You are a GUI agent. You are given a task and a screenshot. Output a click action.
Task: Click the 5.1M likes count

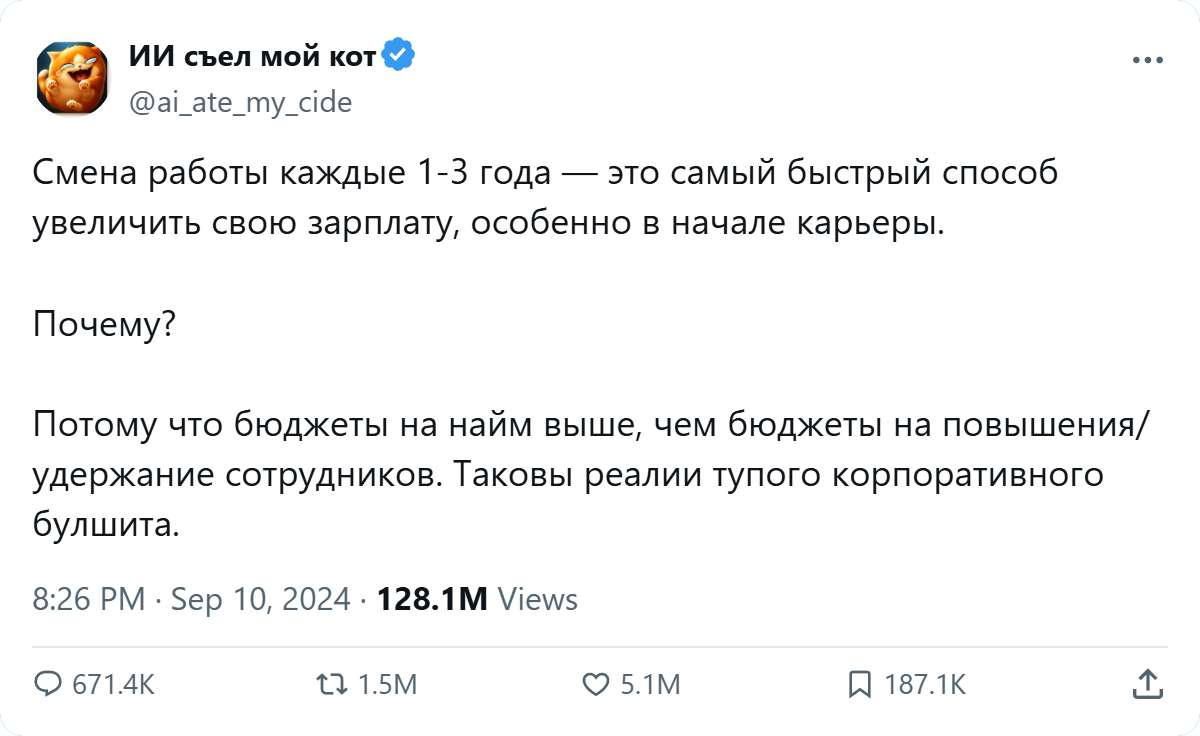[650, 684]
